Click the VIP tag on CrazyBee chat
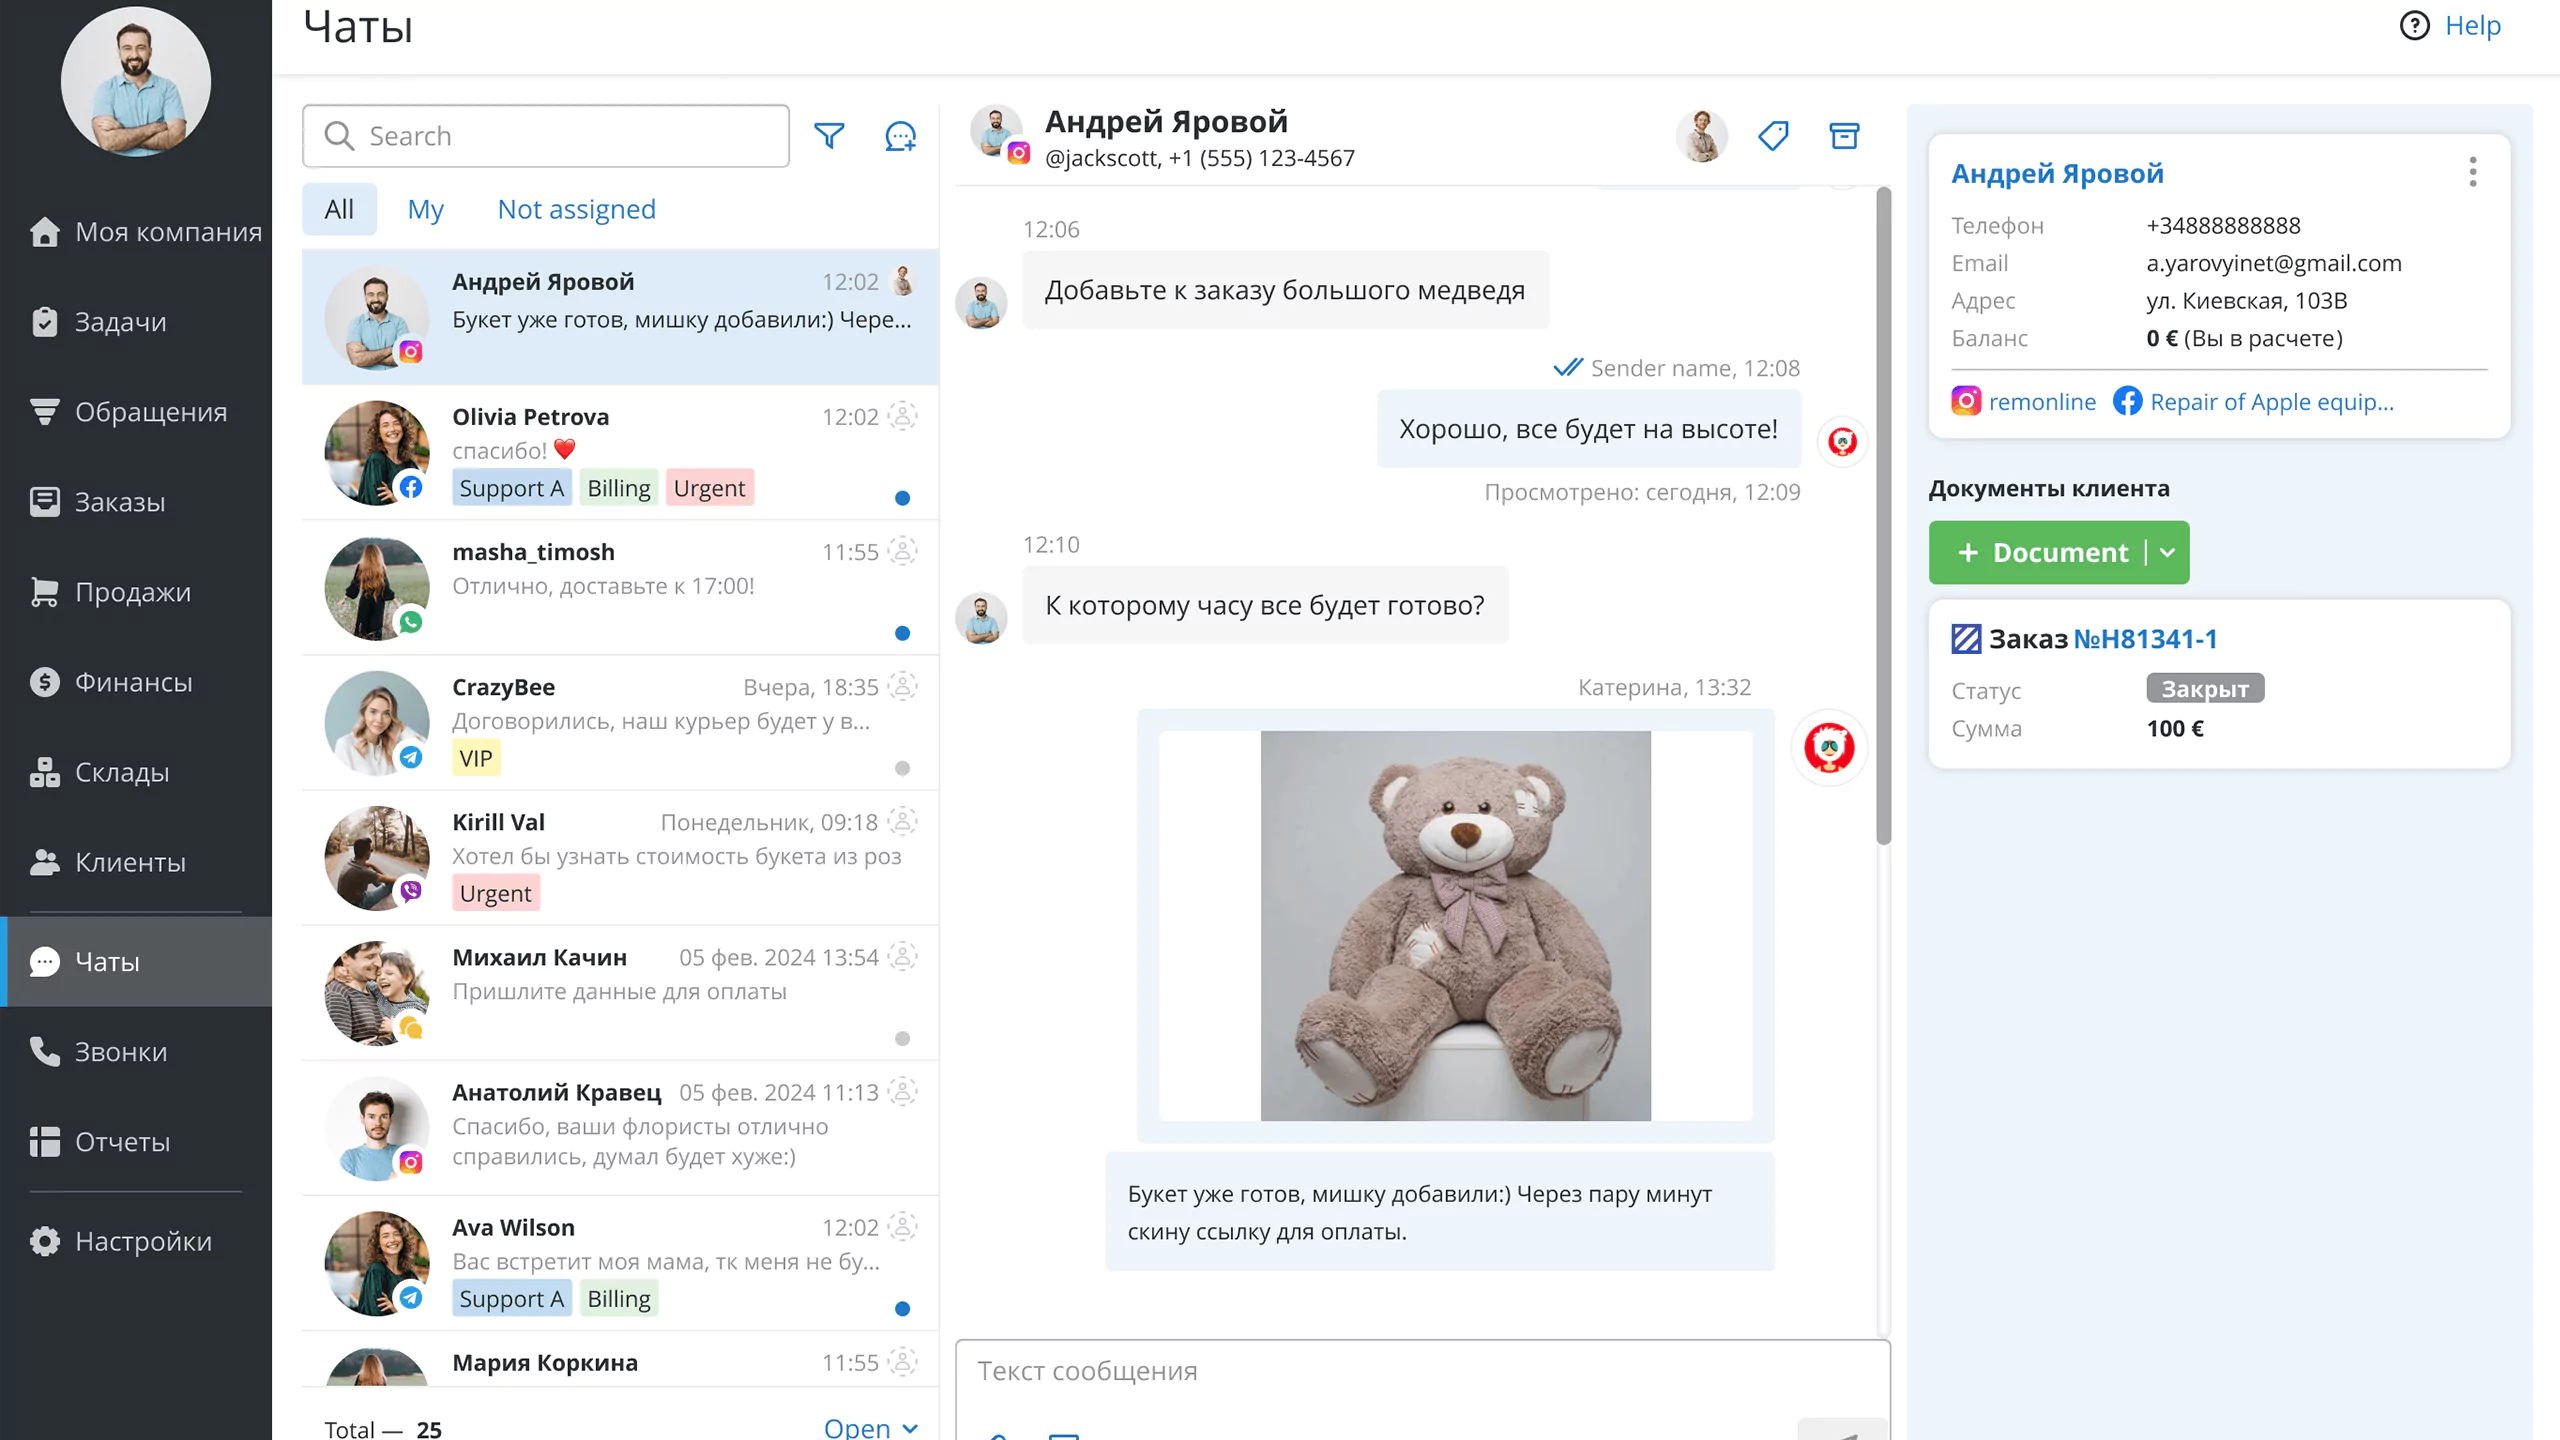 click(476, 758)
